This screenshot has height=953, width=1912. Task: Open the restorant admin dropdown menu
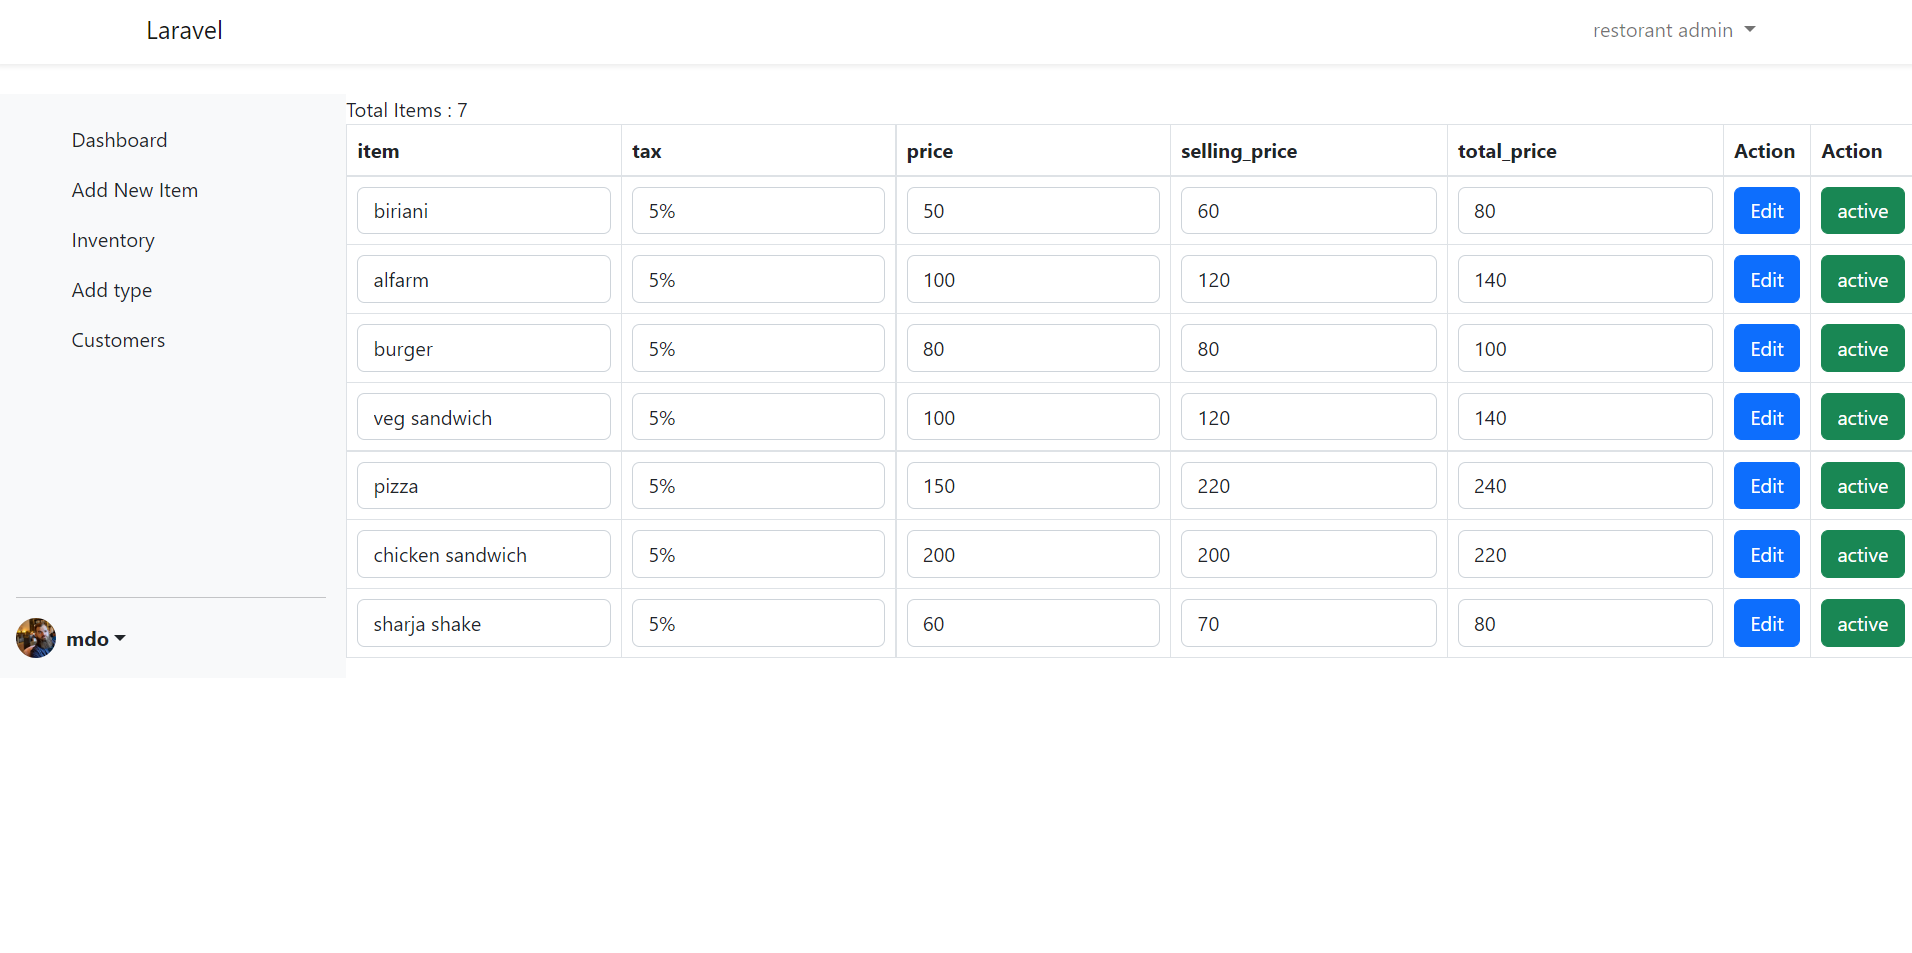click(1673, 30)
